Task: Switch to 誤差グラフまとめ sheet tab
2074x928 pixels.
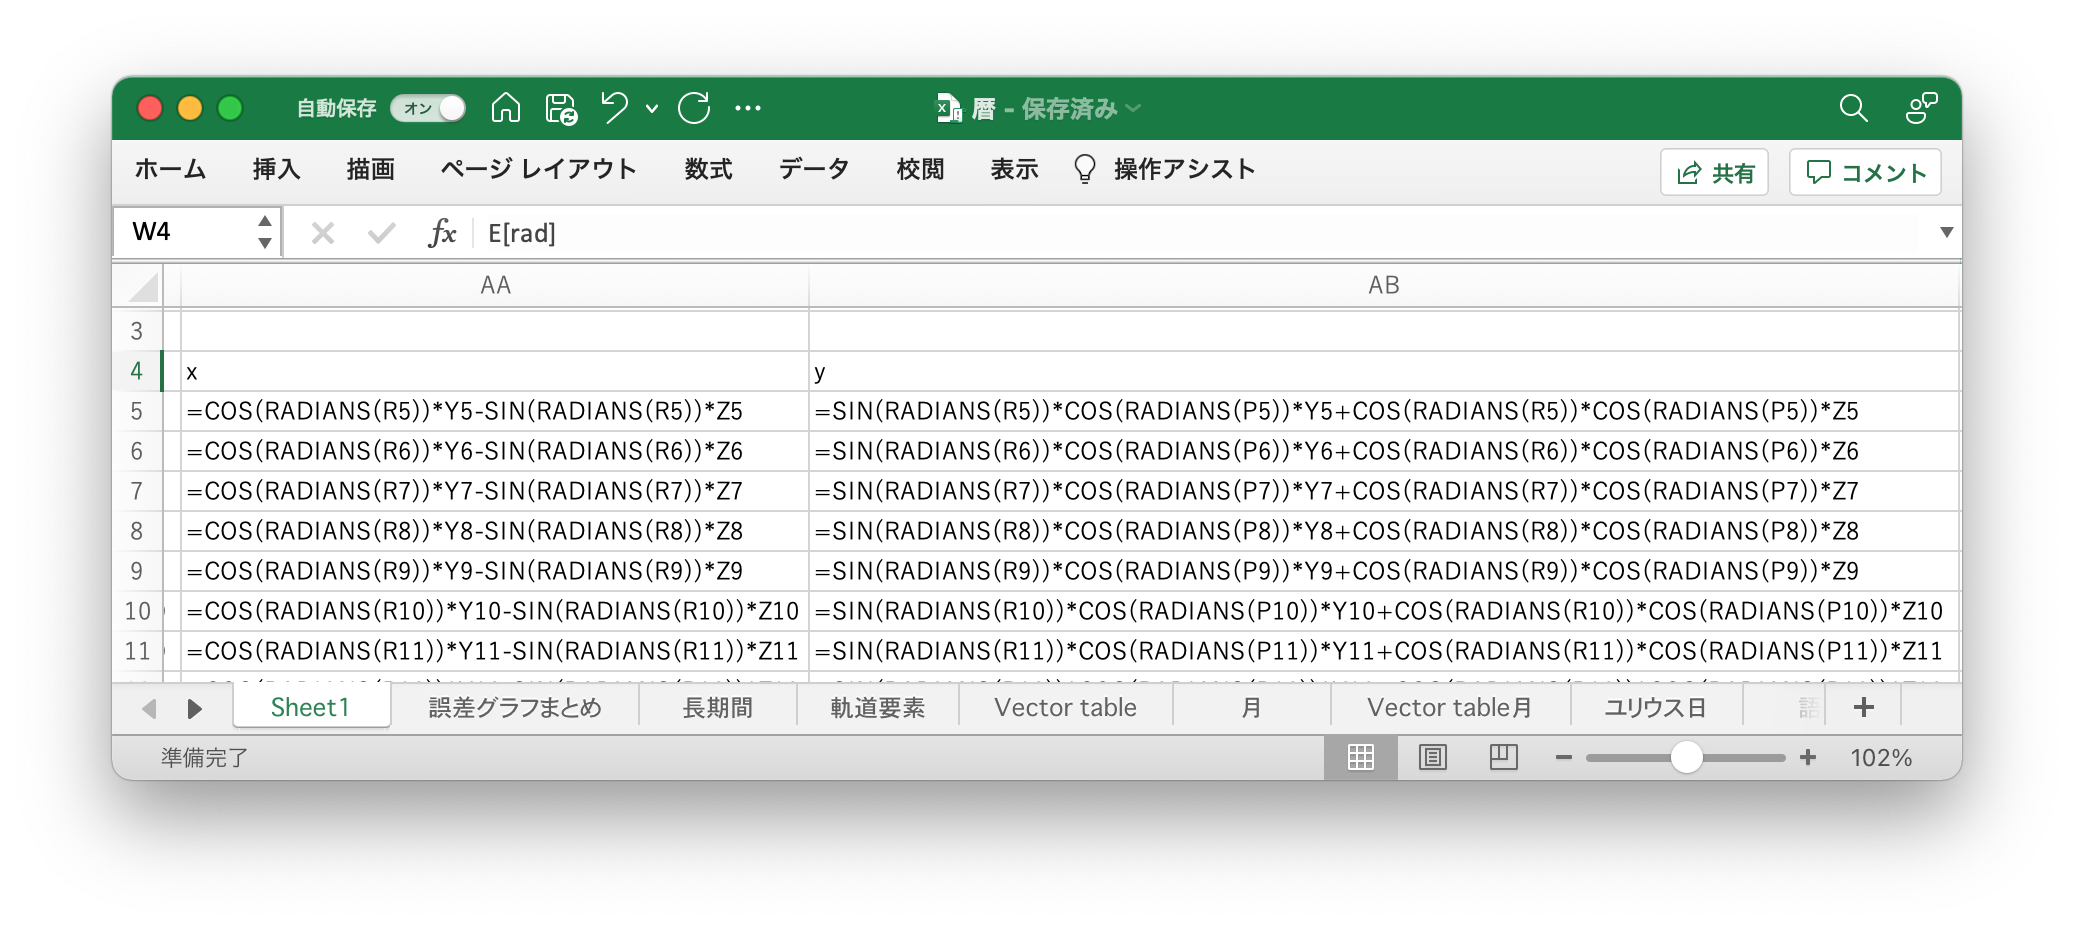Action: click(x=515, y=707)
